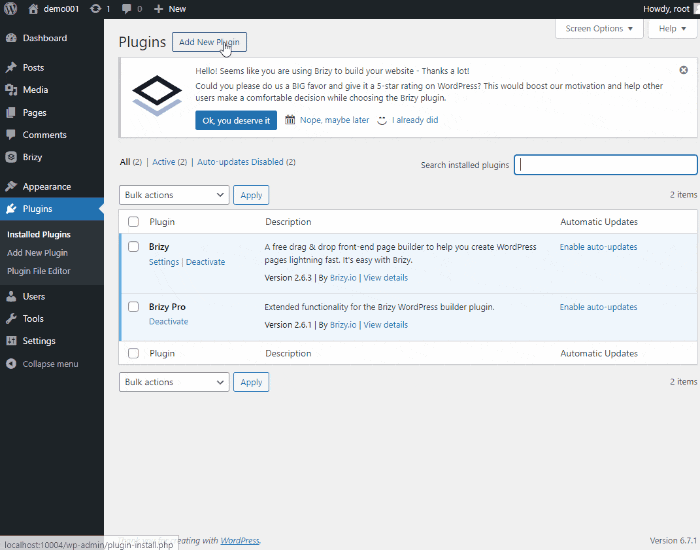Click the Appearance paintbrush icon
The height and width of the screenshot is (550, 700).
11,187
